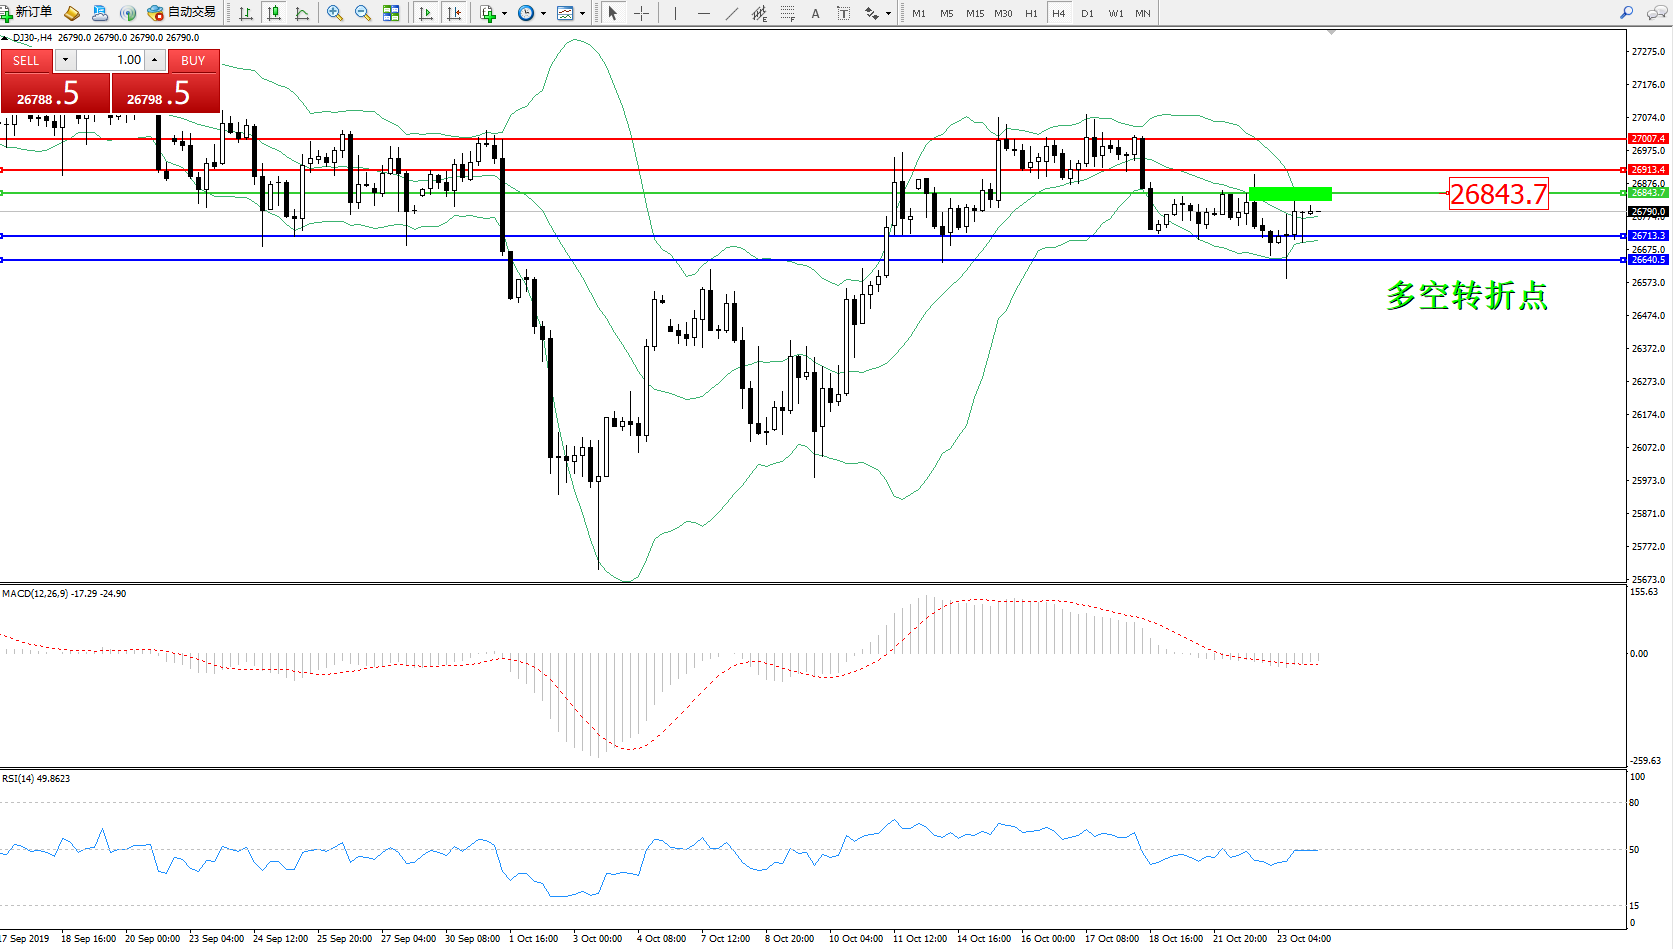Toggle the chart shift button

tap(454, 13)
